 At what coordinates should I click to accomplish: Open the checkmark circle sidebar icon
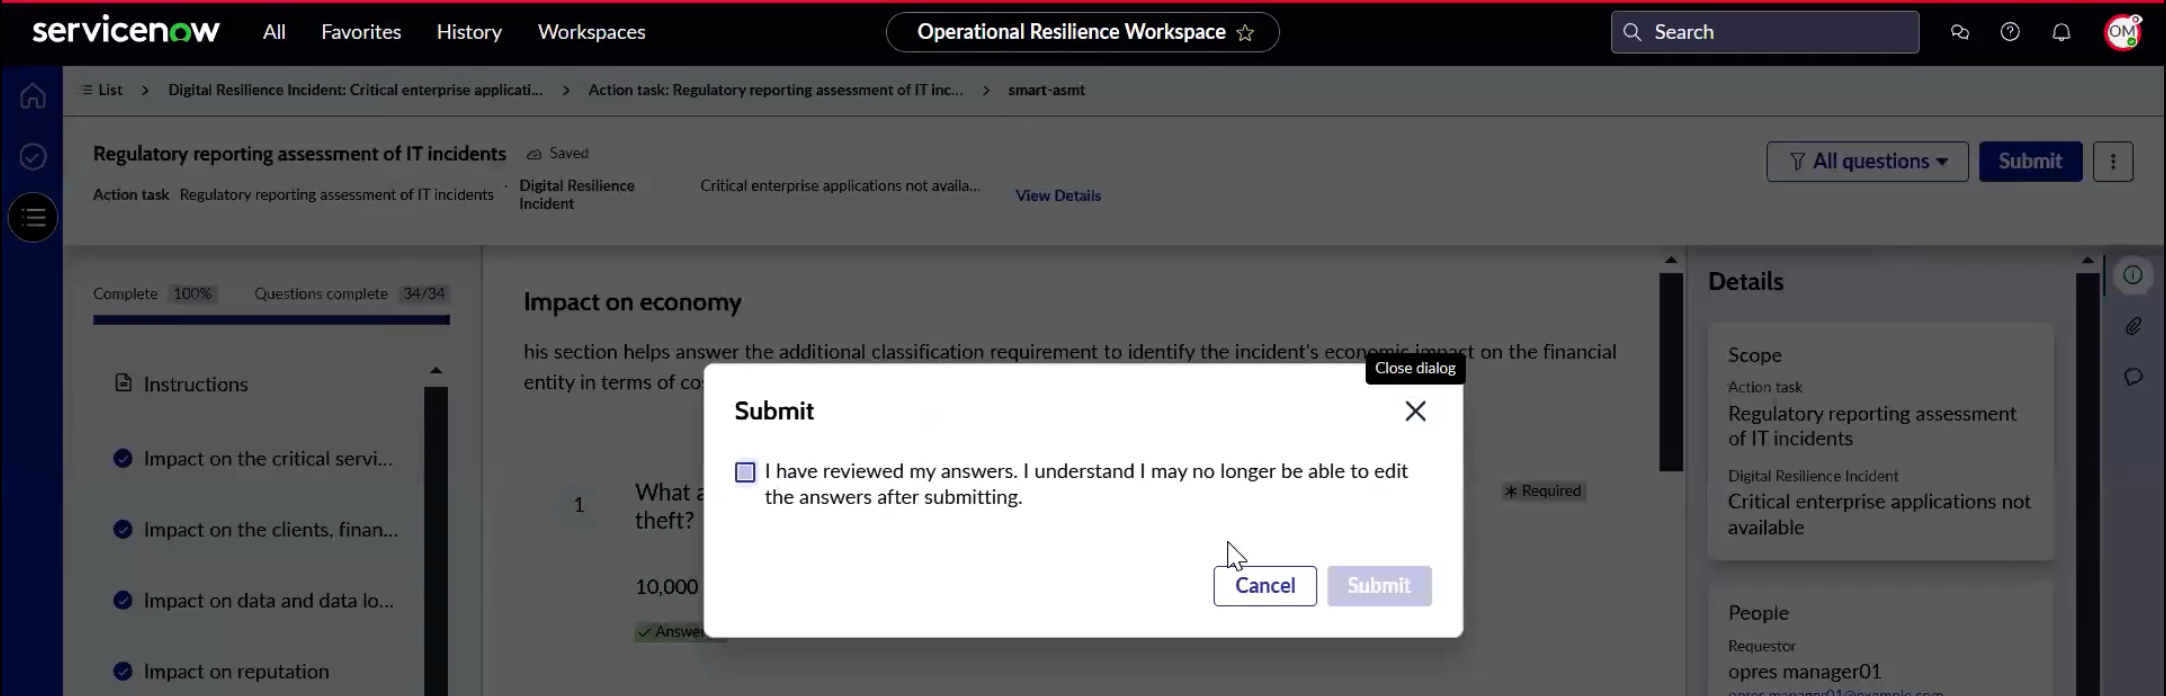[x=33, y=157]
